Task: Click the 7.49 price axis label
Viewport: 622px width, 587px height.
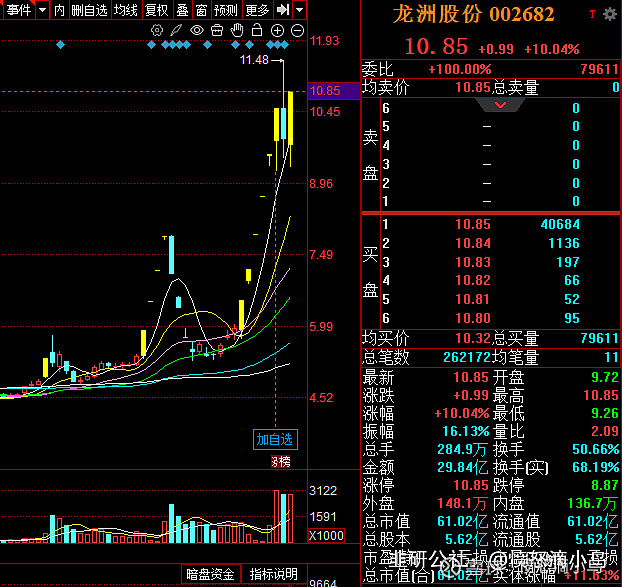Action: point(321,255)
